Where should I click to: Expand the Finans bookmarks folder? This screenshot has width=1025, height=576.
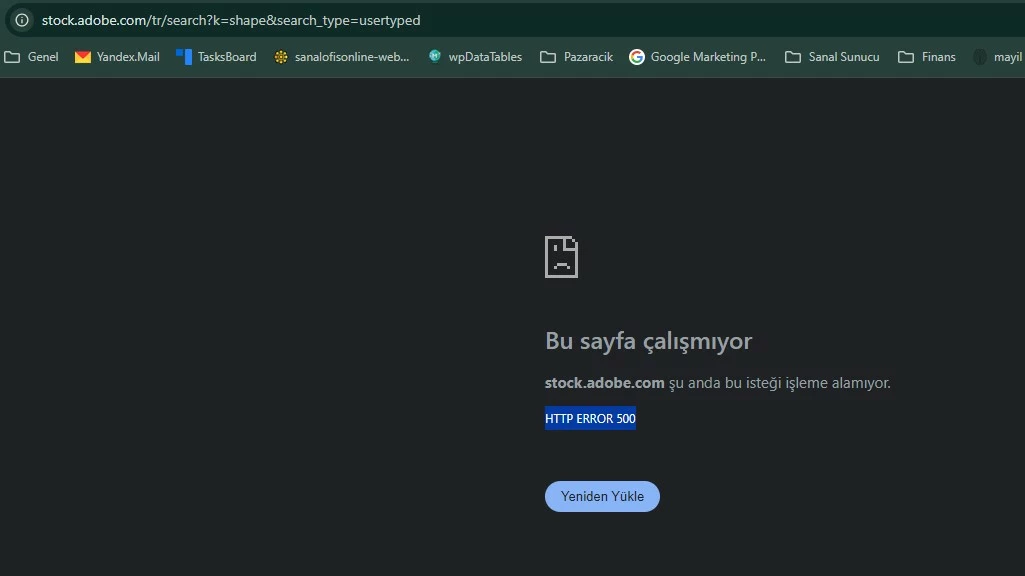(927, 57)
